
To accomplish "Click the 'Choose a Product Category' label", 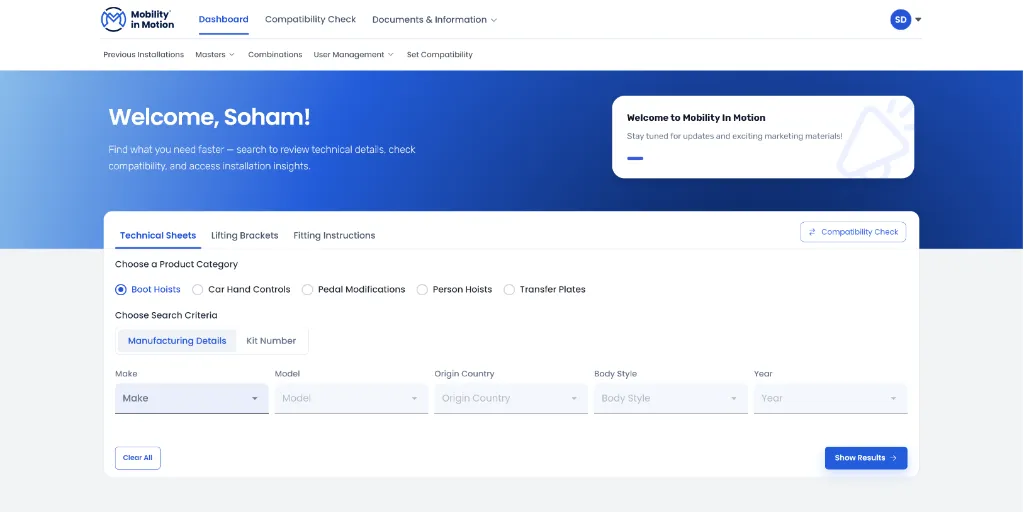I will pos(176,264).
